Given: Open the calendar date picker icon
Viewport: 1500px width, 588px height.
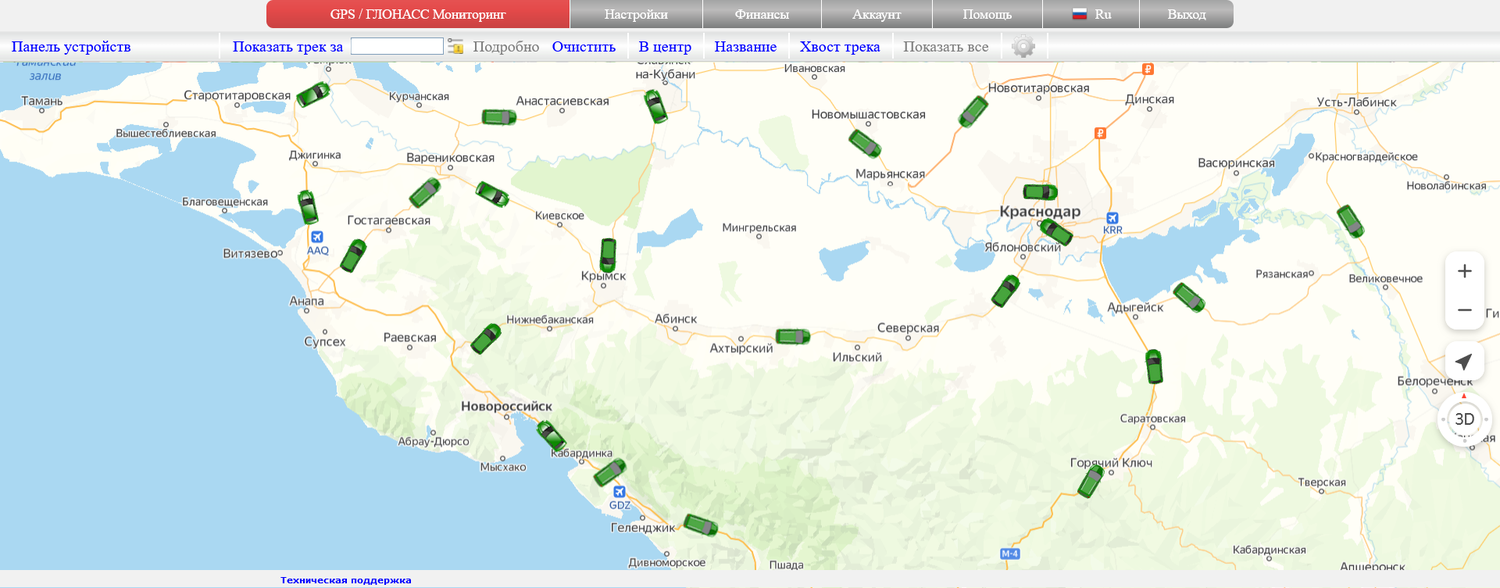Looking at the screenshot, I should tap(456, 46).
